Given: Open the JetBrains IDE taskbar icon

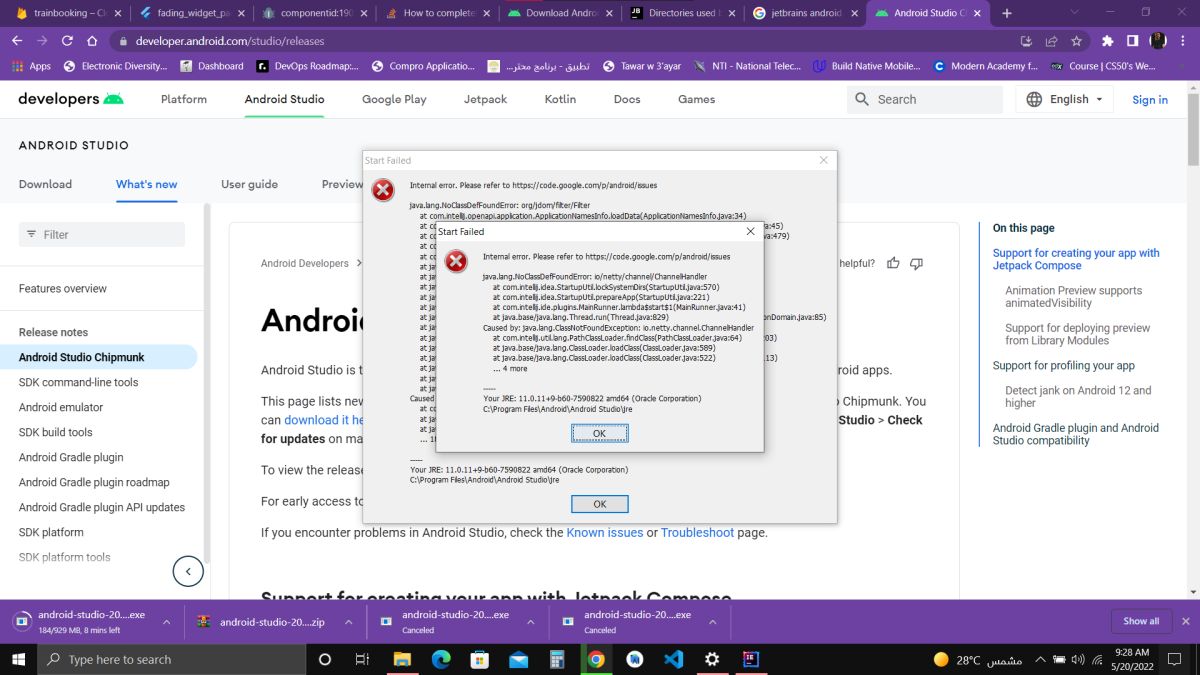Looking at the screenshot, I should [x=750, y=659].
